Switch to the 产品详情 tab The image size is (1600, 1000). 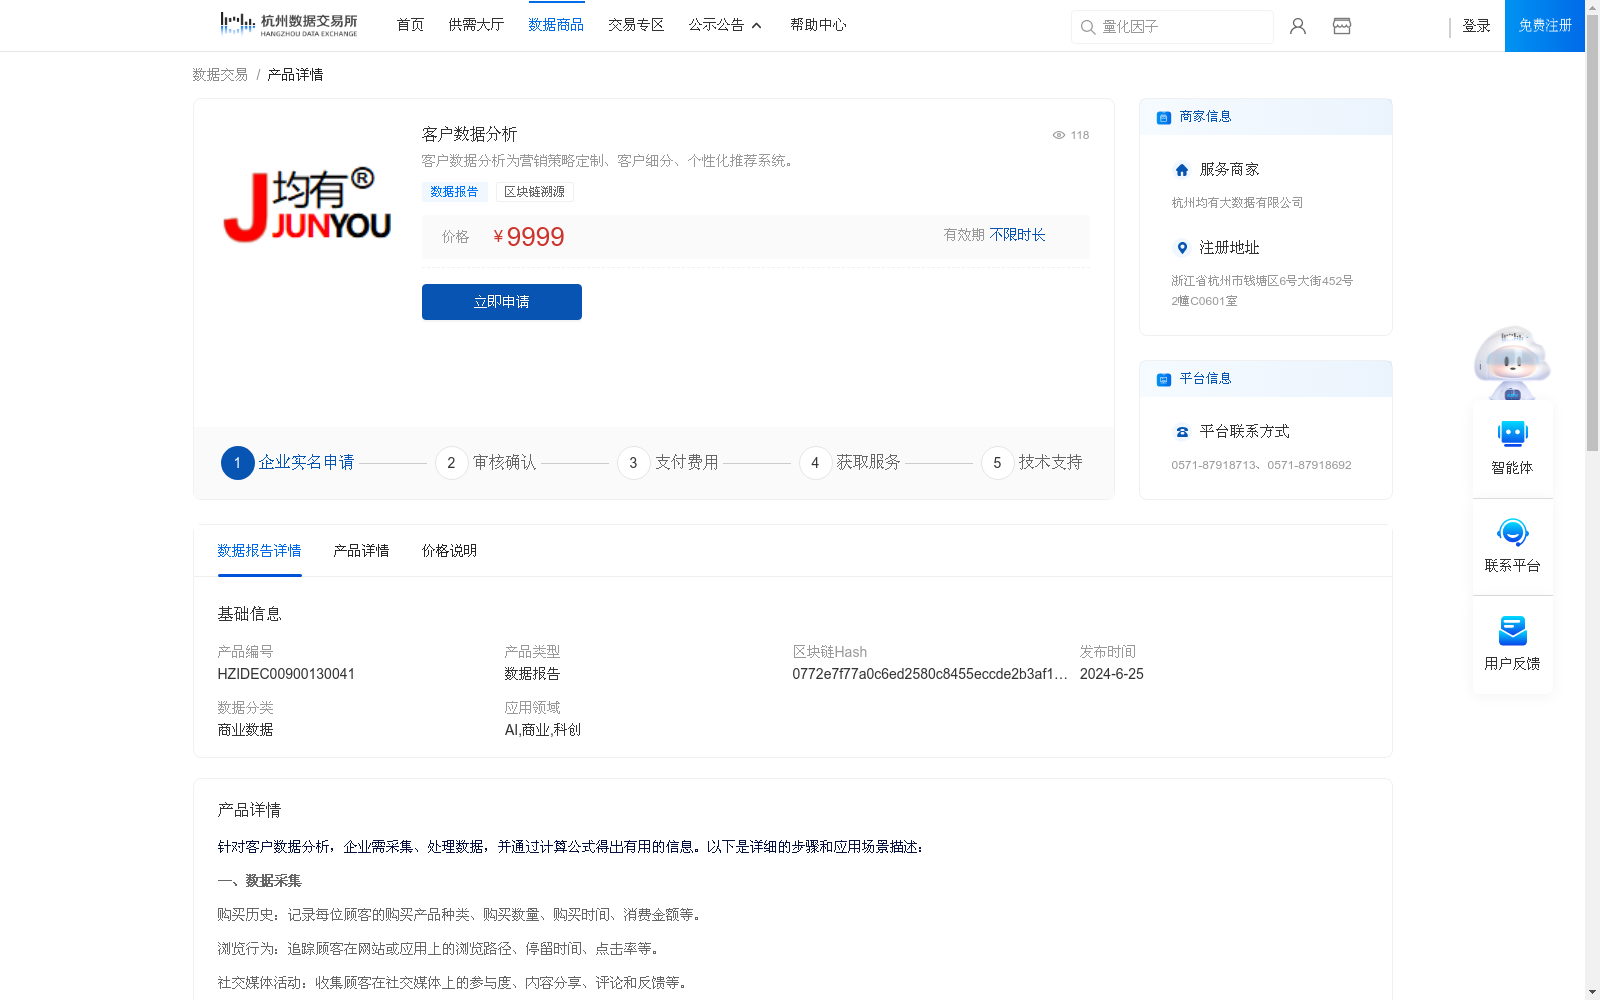361,551
